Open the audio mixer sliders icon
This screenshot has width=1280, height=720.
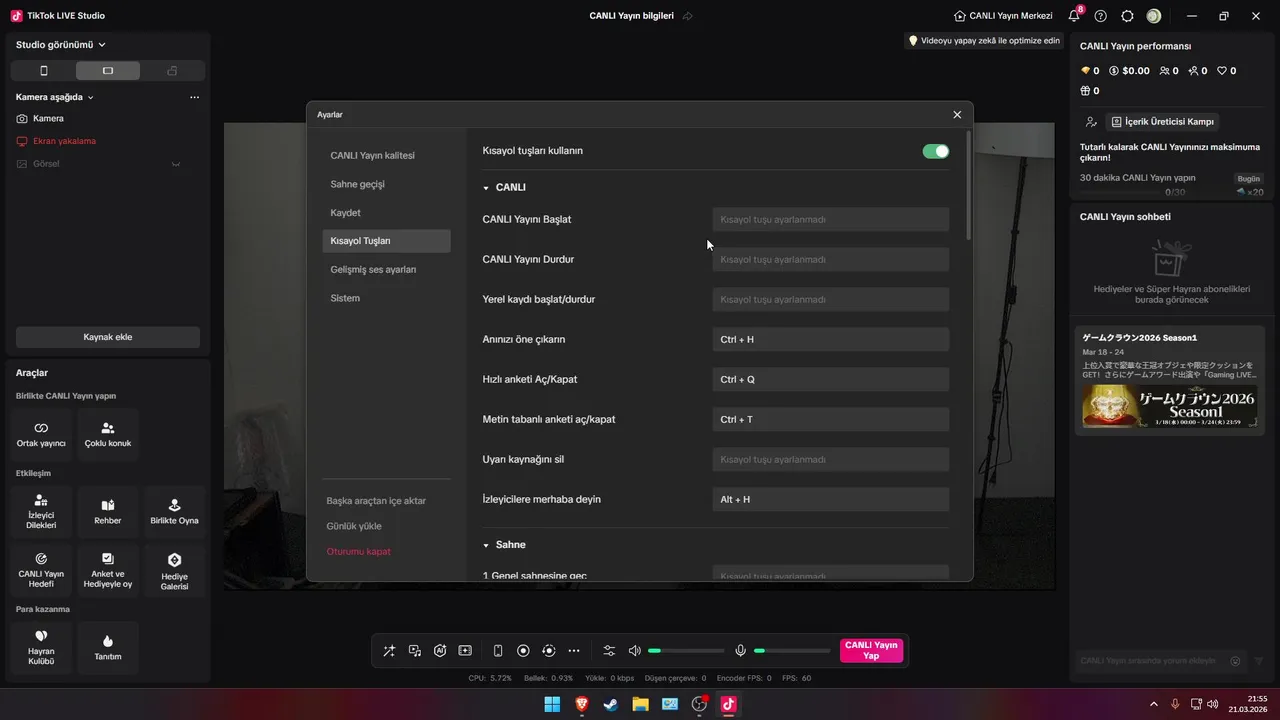pos(609,650)
